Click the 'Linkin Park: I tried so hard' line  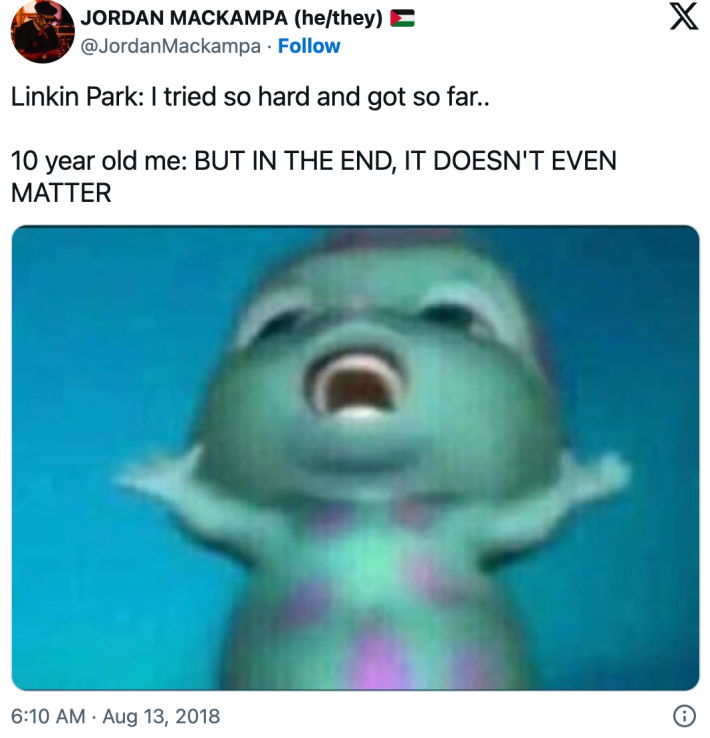pos(250,96)
